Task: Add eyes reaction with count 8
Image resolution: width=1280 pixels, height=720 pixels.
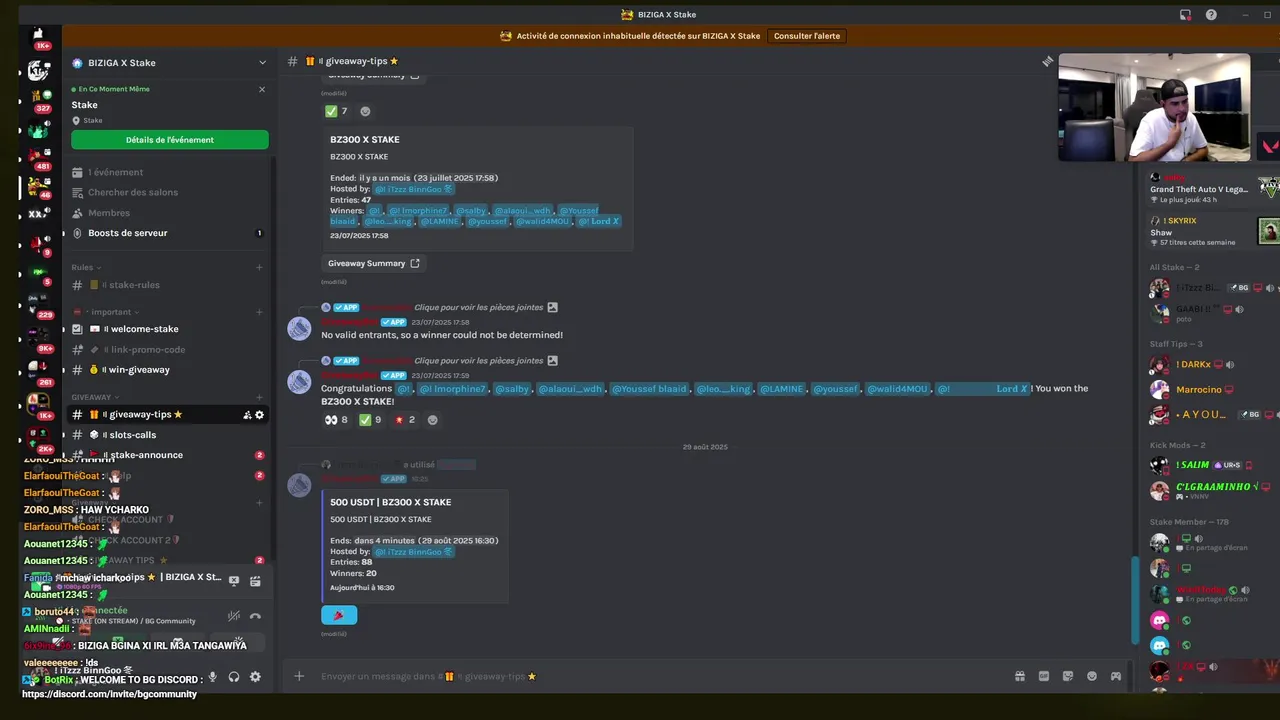Action: coord(336,420)
